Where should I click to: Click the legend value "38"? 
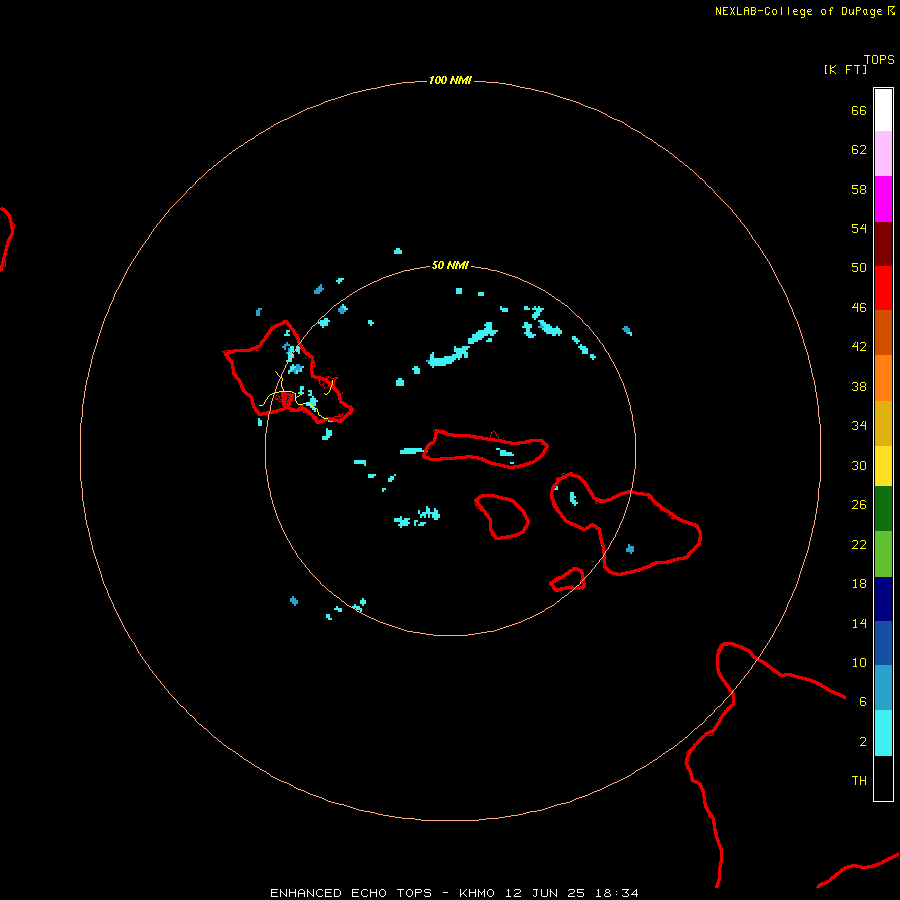click(x=859, y=387)
